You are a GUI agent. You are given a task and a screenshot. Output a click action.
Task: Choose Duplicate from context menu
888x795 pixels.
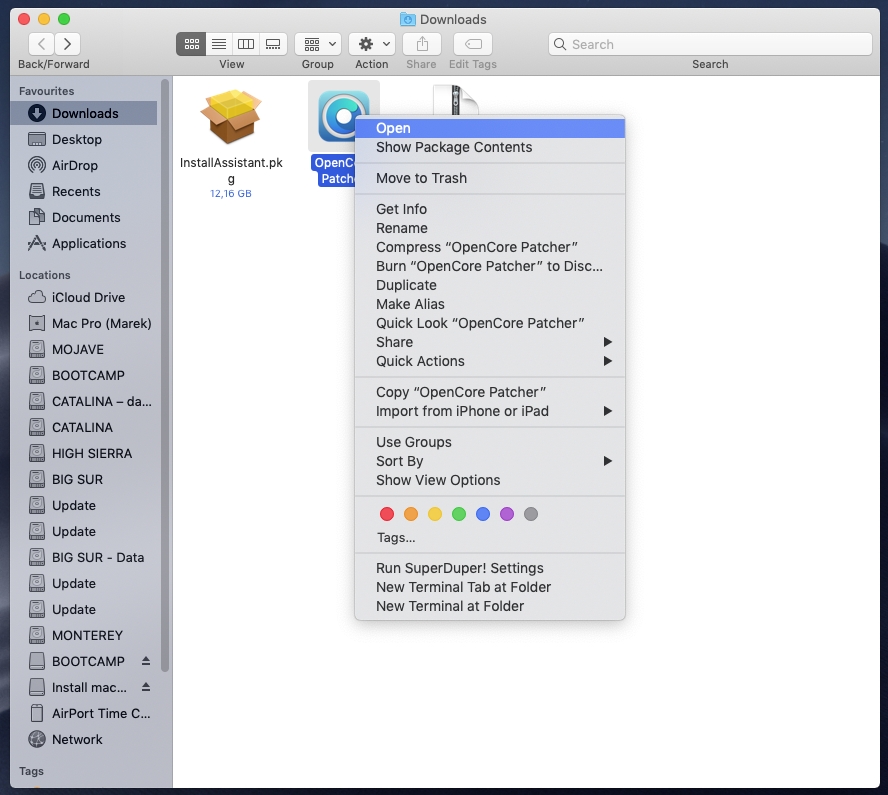pyautogui.click(x=490, y=285)
